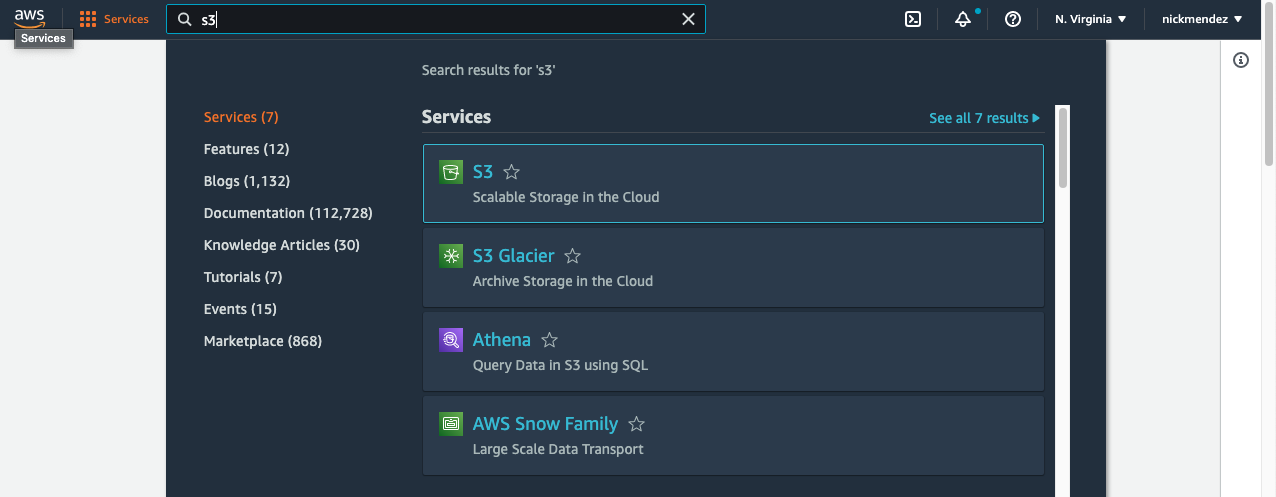Select the Features (12) filter

pos(246,149)
